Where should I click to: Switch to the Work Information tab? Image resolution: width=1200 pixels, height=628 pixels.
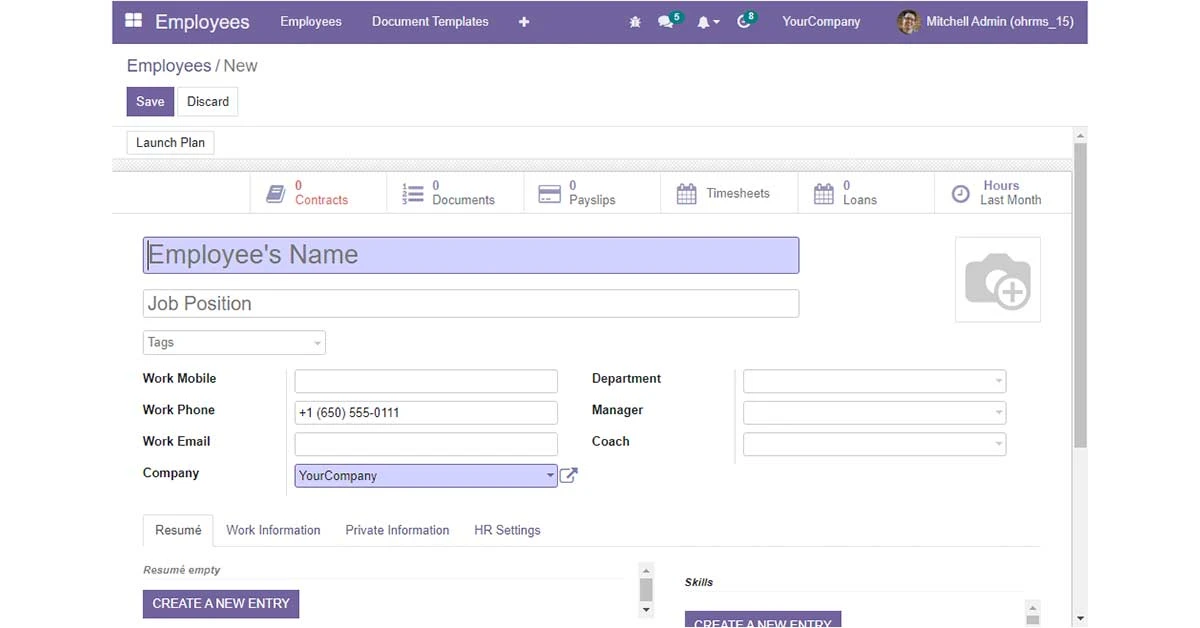pyautogui.click(x=272, y=530)
